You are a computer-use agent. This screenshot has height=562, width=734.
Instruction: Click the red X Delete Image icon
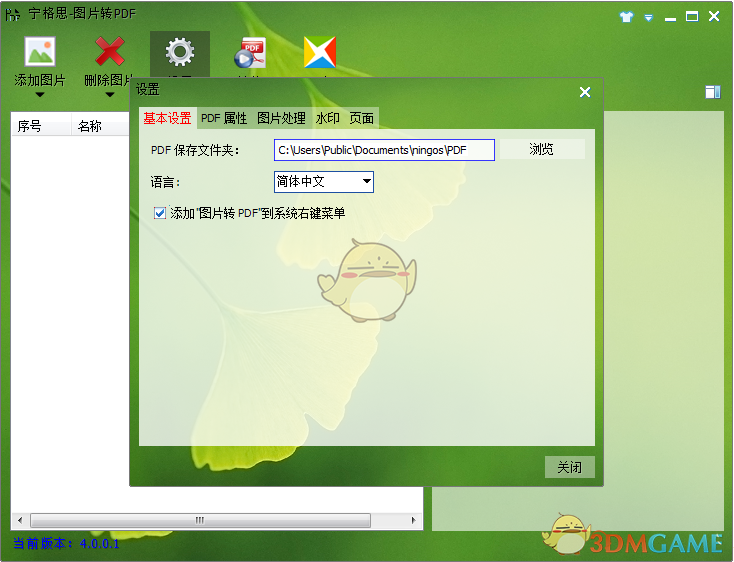point(110,52)
